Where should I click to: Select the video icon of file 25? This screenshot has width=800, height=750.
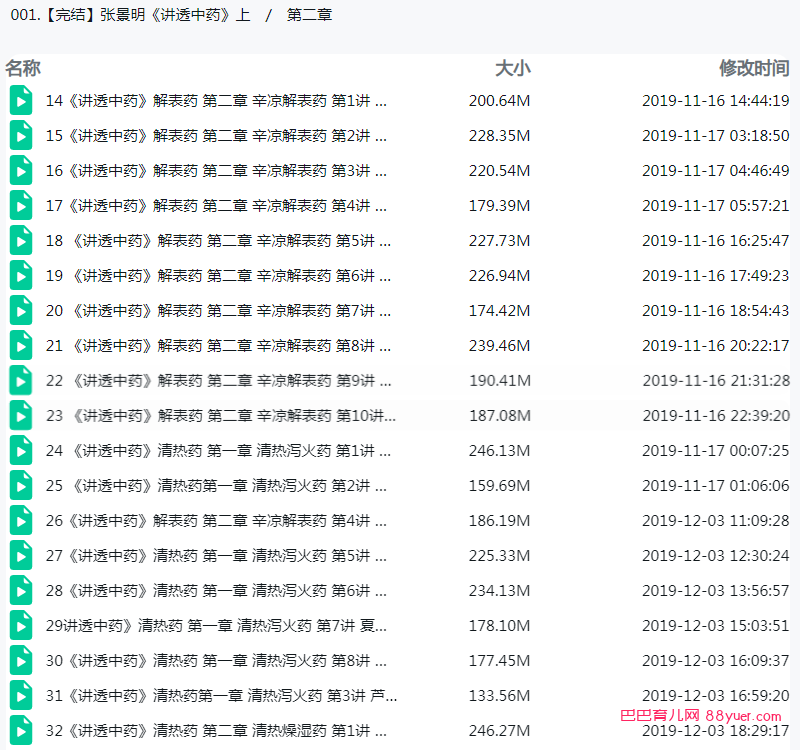[21, 486]
